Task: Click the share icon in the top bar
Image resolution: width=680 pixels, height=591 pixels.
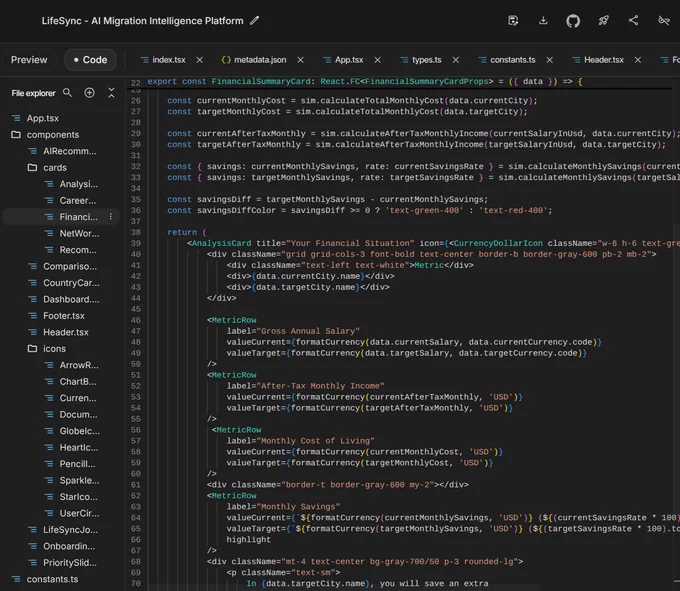Action: pyautogui.click(x=634, y=20)
